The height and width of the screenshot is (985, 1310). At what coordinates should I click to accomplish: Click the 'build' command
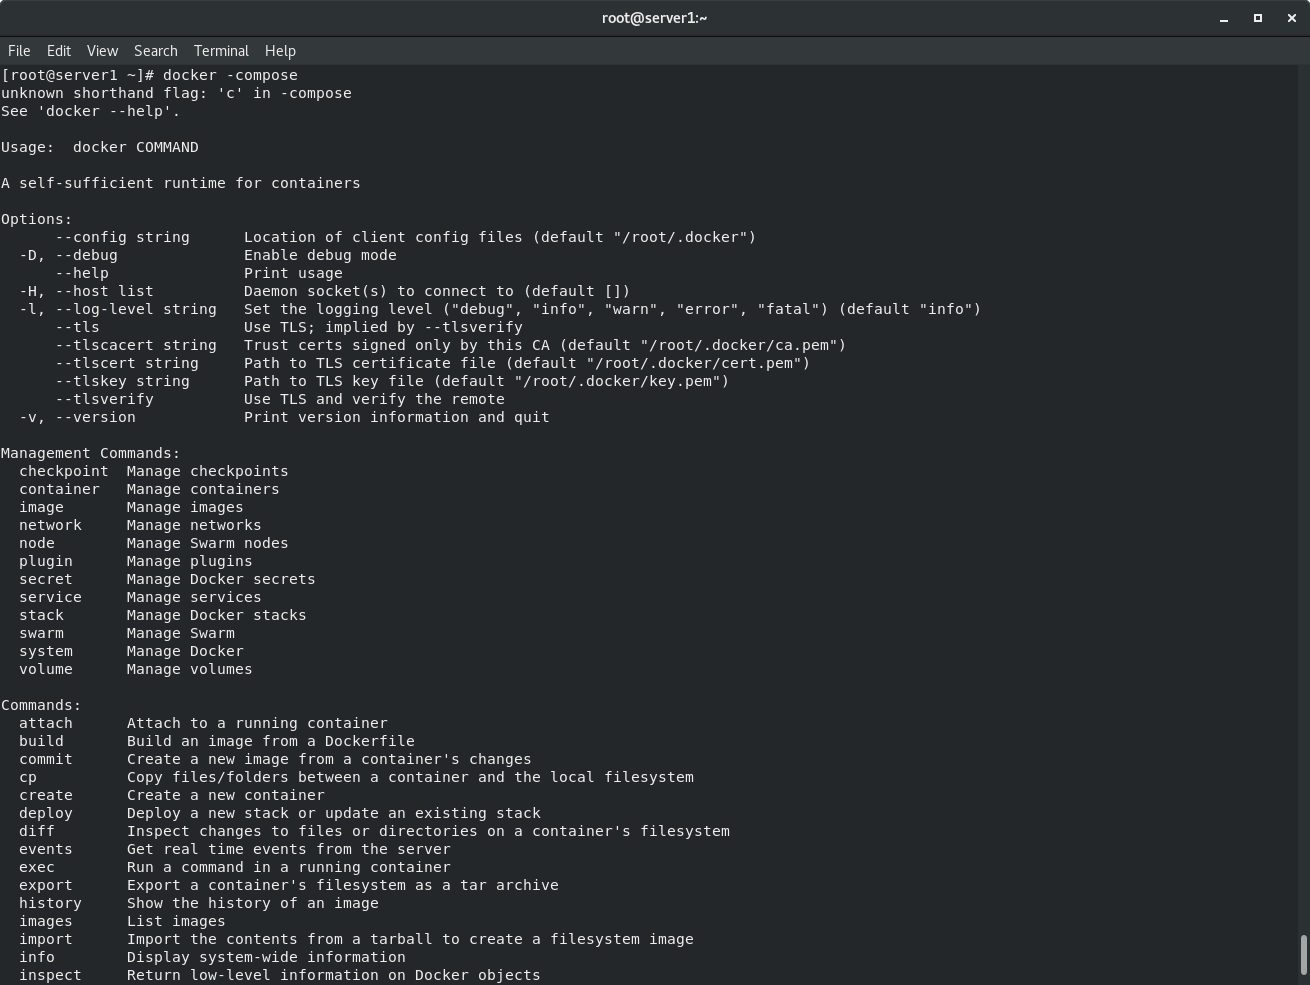click(41, 741)
